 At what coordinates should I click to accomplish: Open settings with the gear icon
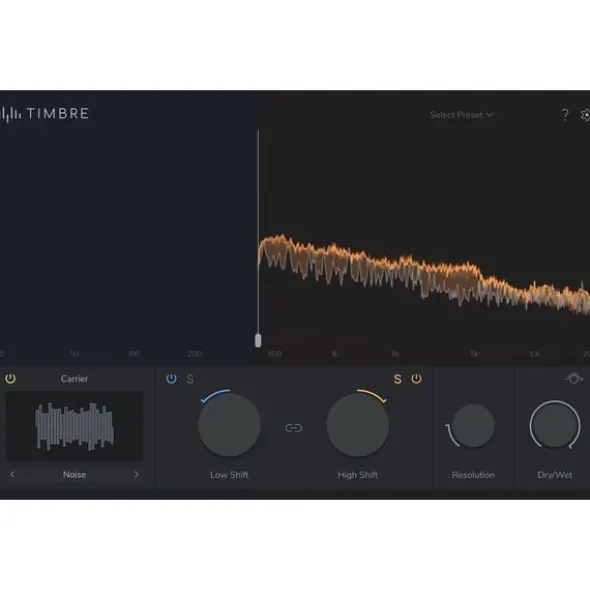(585, 115)
